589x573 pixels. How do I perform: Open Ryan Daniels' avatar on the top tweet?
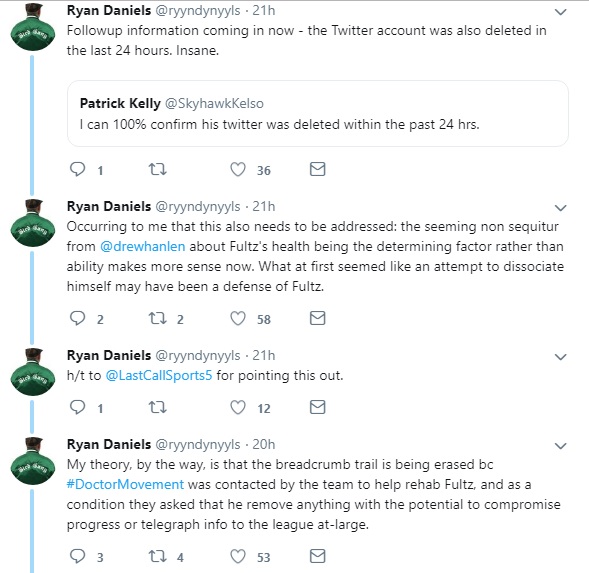(x=33, y=27)
